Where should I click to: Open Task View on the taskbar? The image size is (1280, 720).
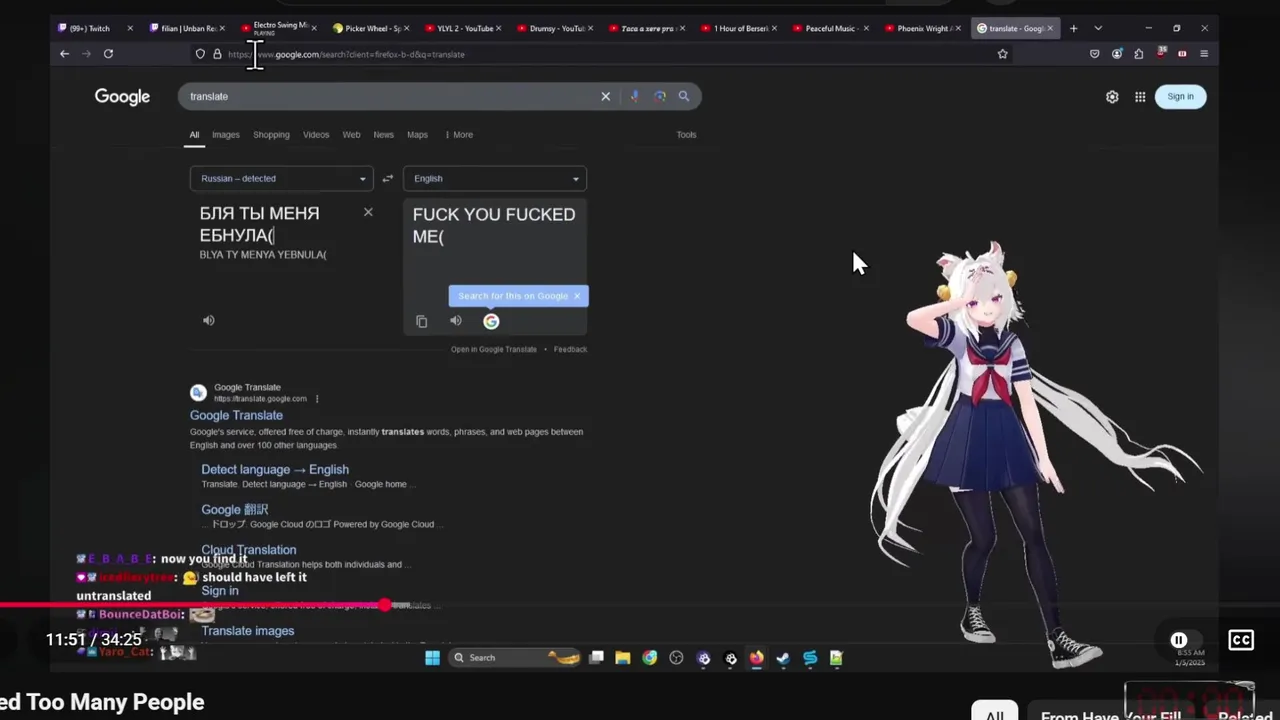pyautogui.click(x=596, y=657)
